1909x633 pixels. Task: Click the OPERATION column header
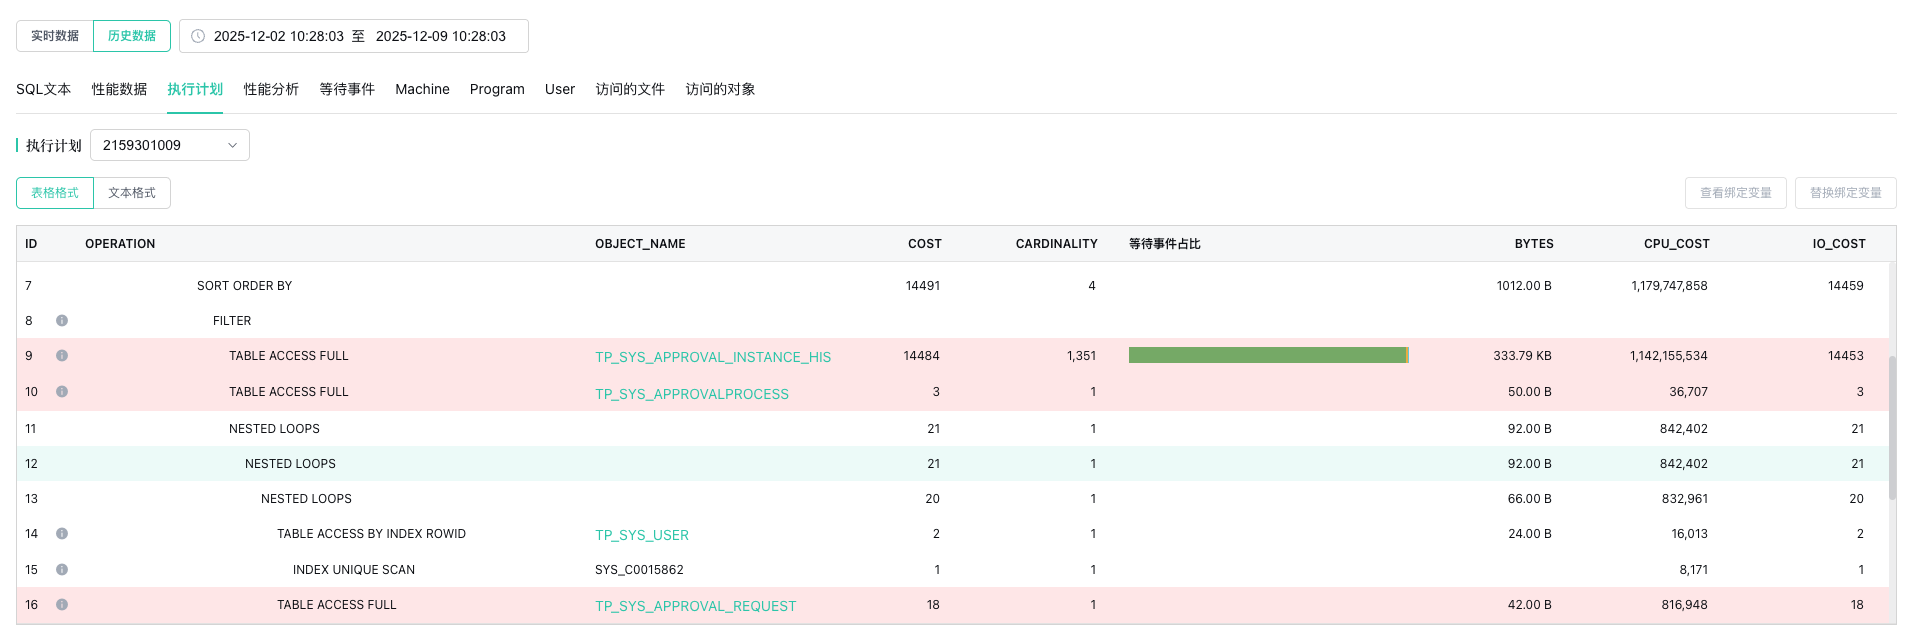click(120, 244)
